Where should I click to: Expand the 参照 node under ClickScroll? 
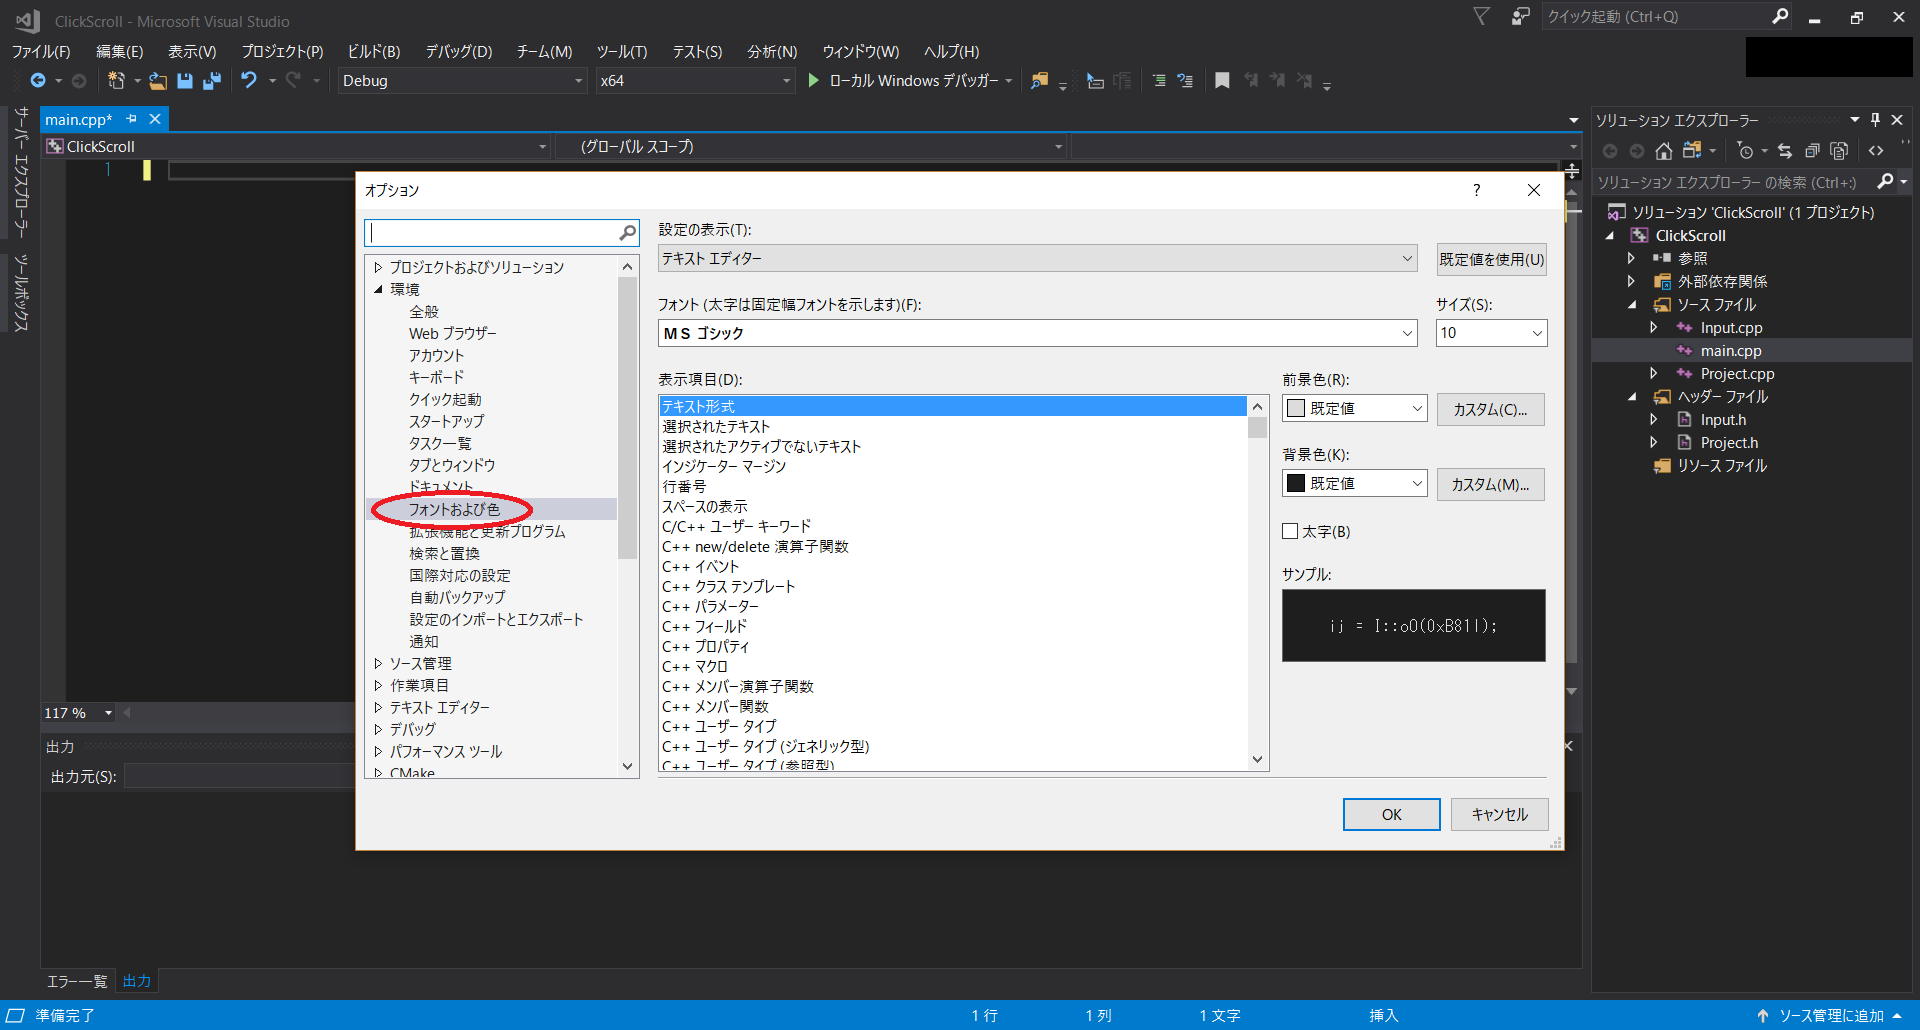click(x=1632, y=258)
